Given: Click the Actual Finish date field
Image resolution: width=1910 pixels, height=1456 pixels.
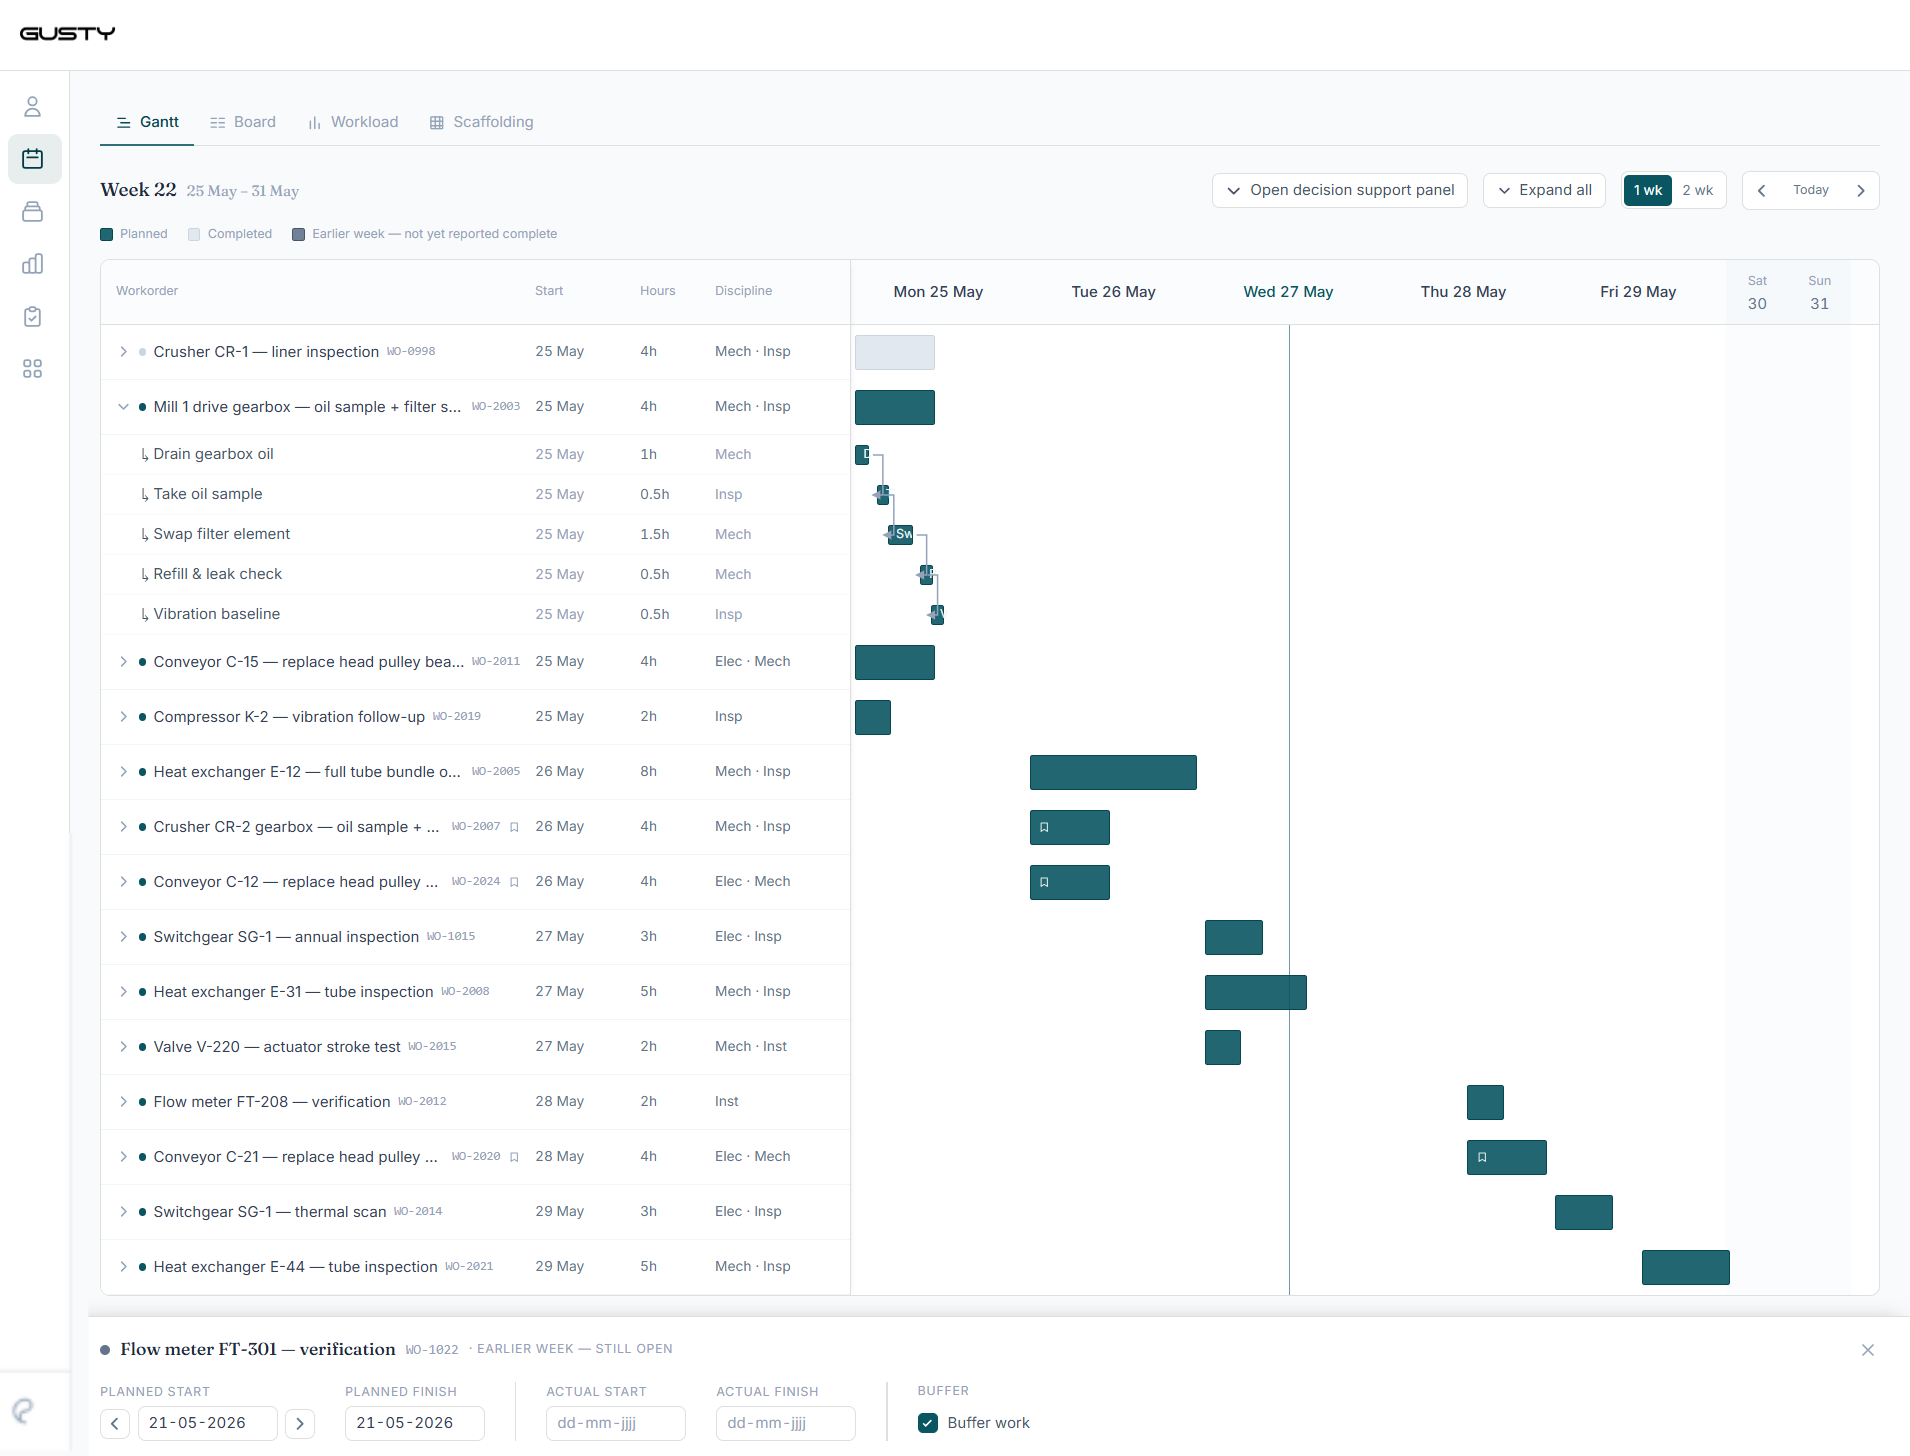Looking at the screenshot, I should pyautogui.click(x=786, y=1423).
